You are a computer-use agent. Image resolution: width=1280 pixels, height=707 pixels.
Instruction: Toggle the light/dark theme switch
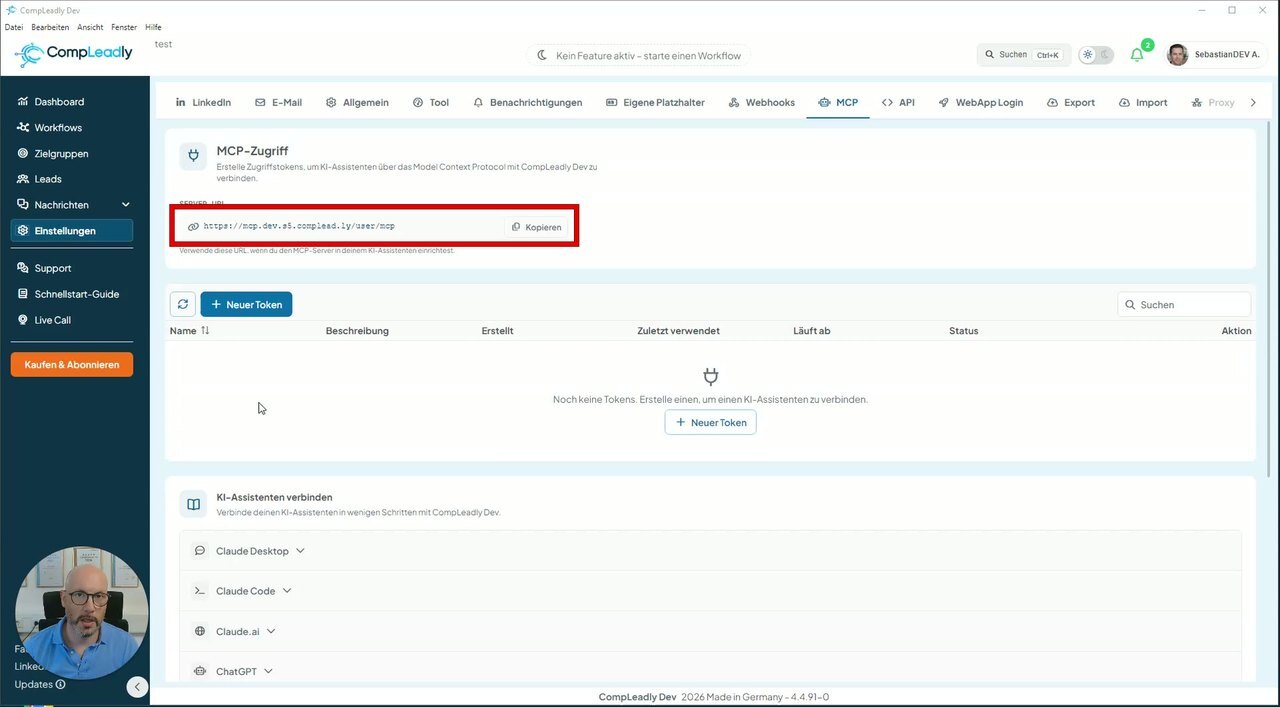click(x=1096, y=55)
